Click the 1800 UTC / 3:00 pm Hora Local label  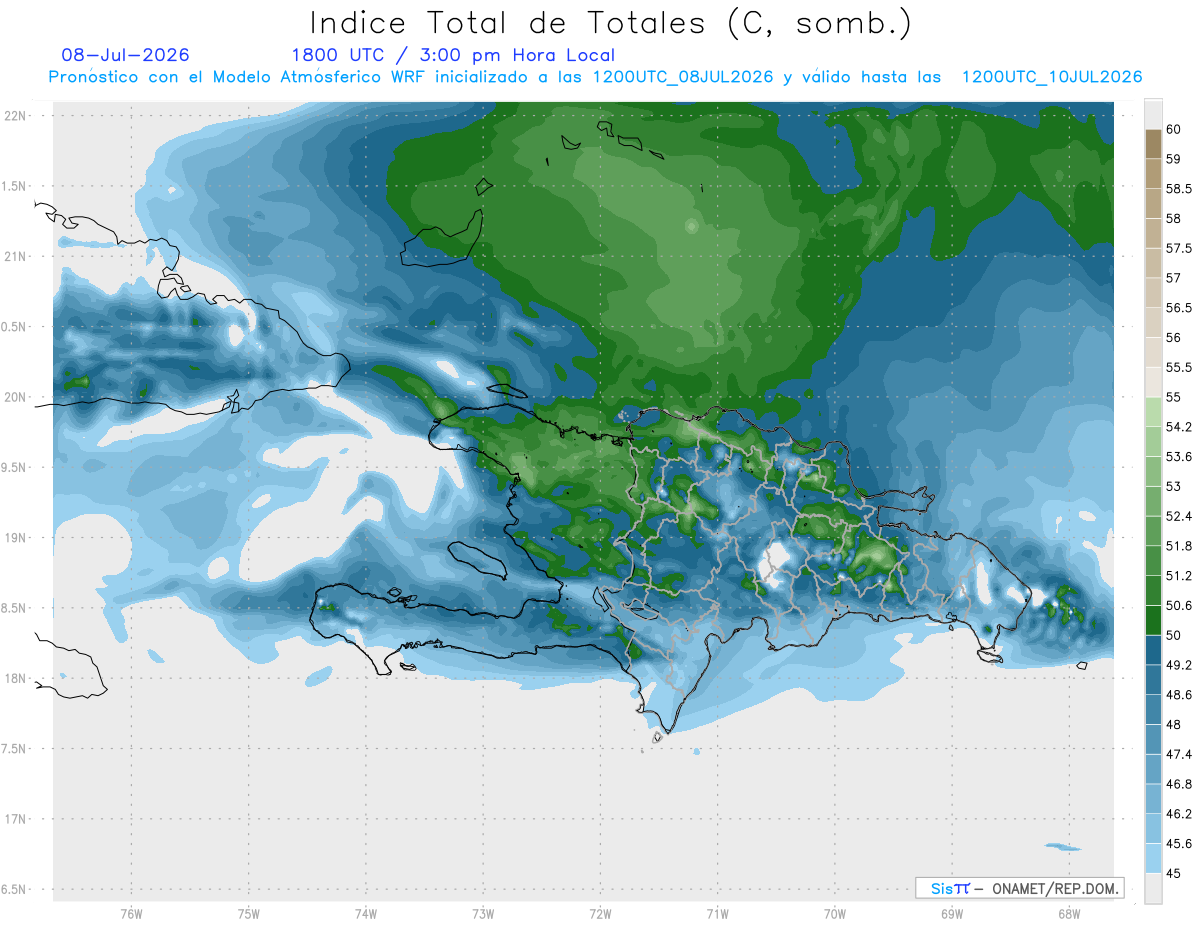click(x=453, y=55)
